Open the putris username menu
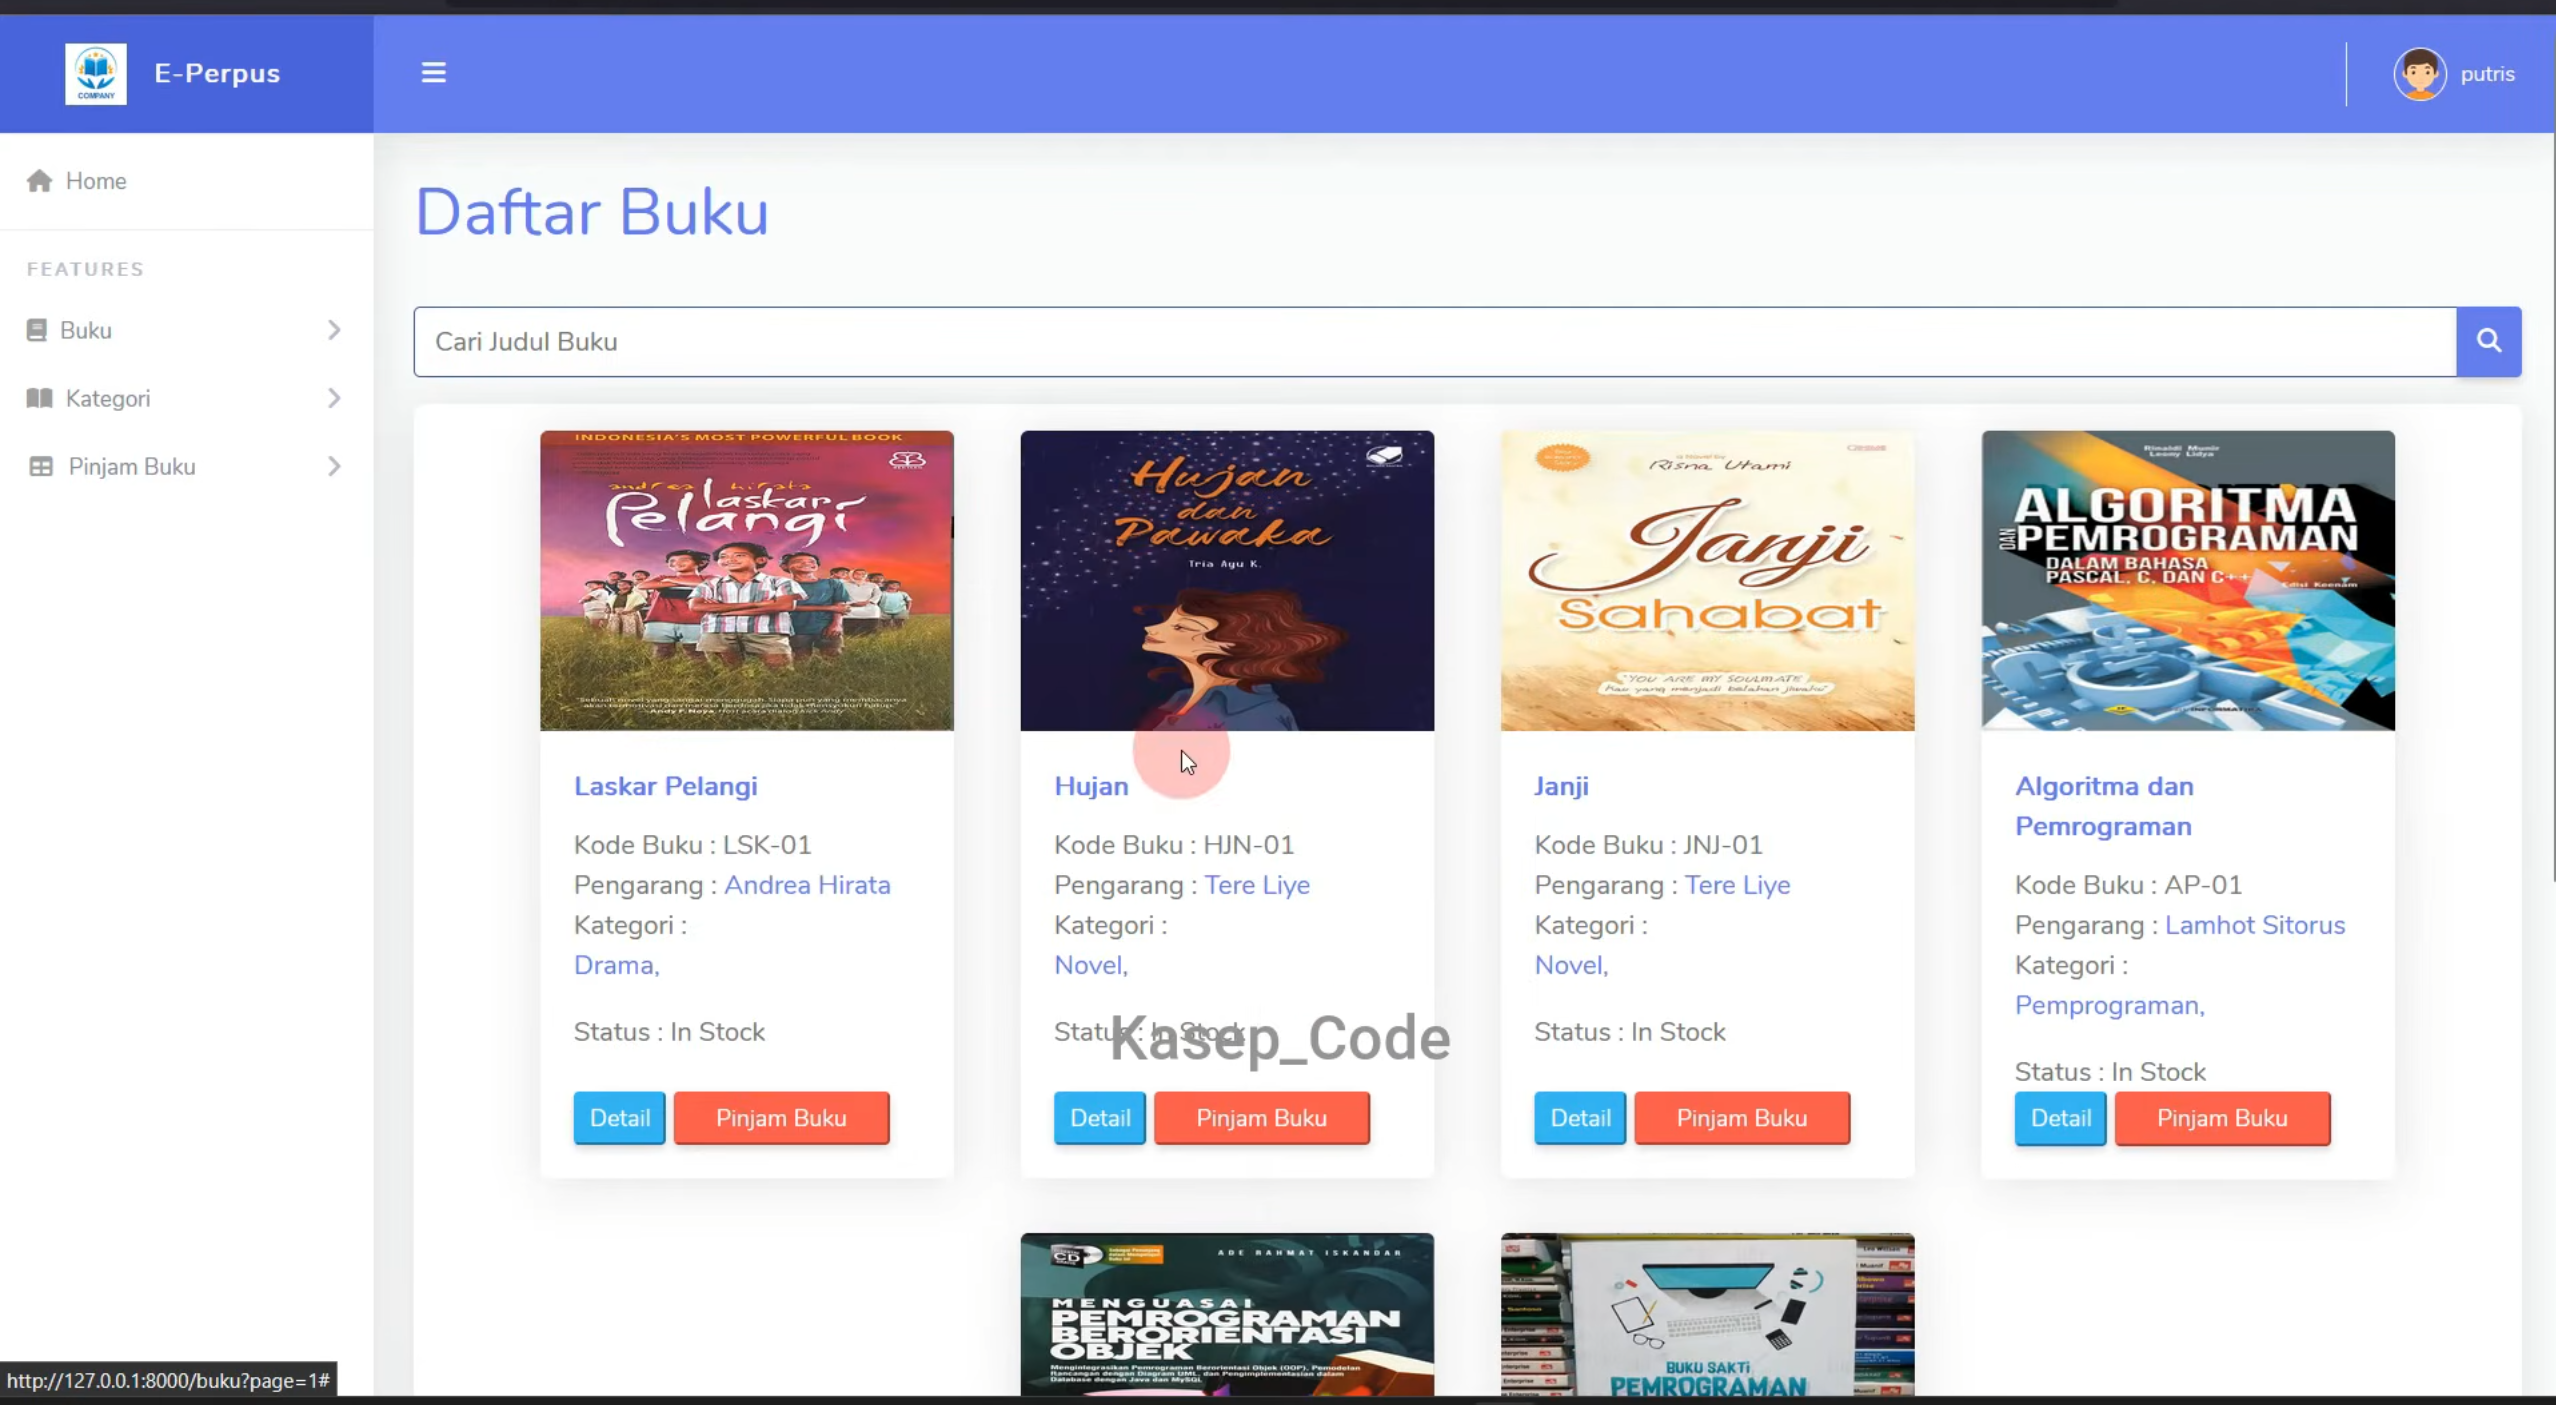The width and height of the screenshot is (2556, 1405). click(x=2487, y=74)
